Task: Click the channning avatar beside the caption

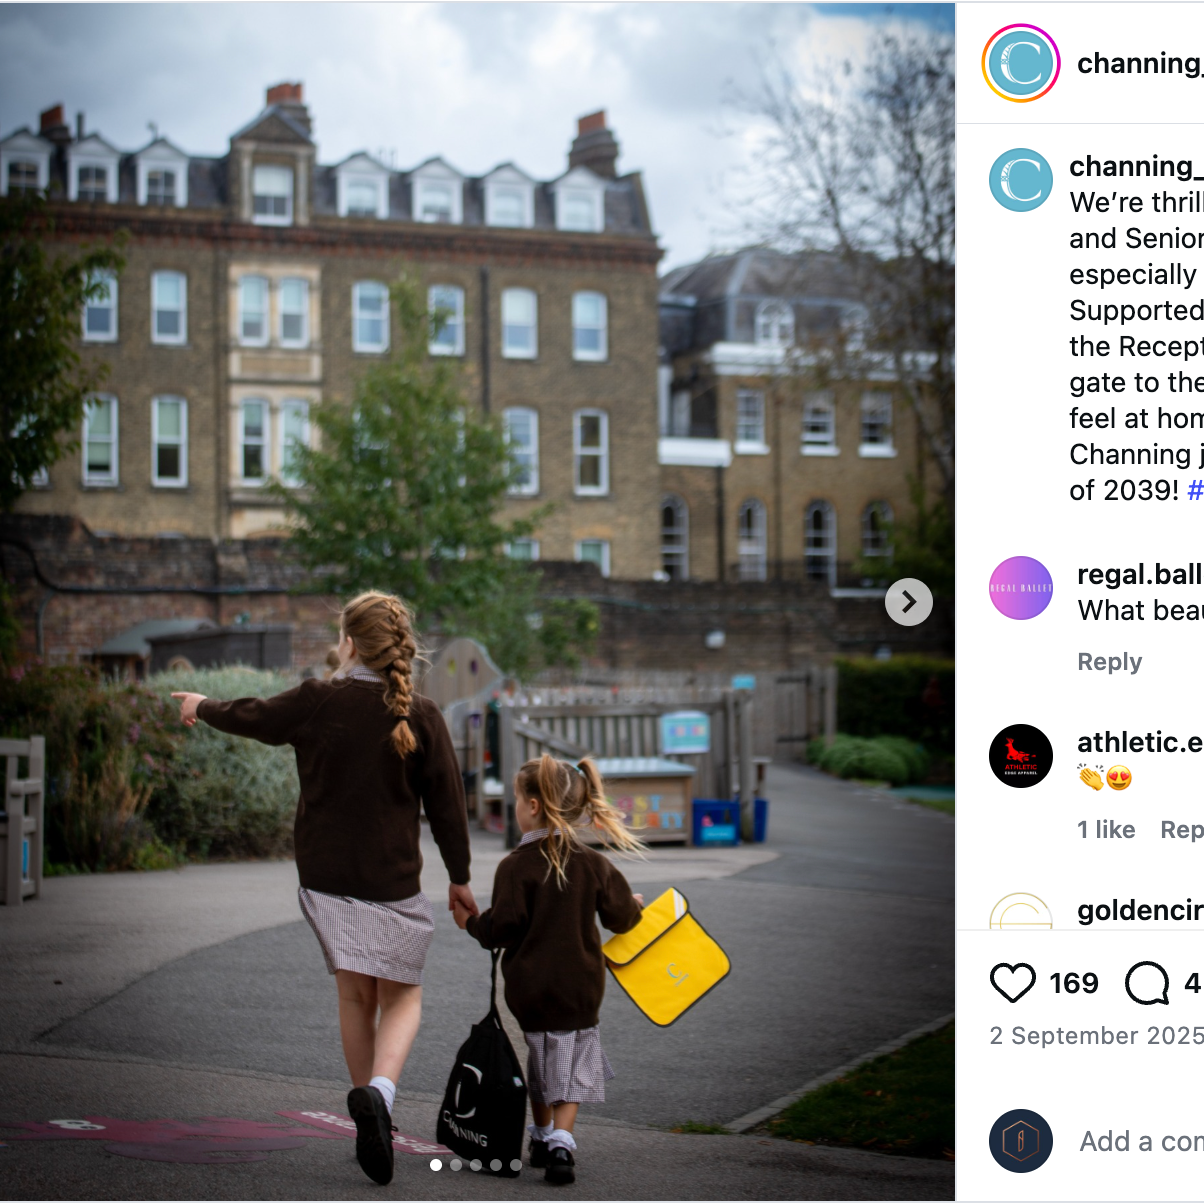Action: [1021, 180]
